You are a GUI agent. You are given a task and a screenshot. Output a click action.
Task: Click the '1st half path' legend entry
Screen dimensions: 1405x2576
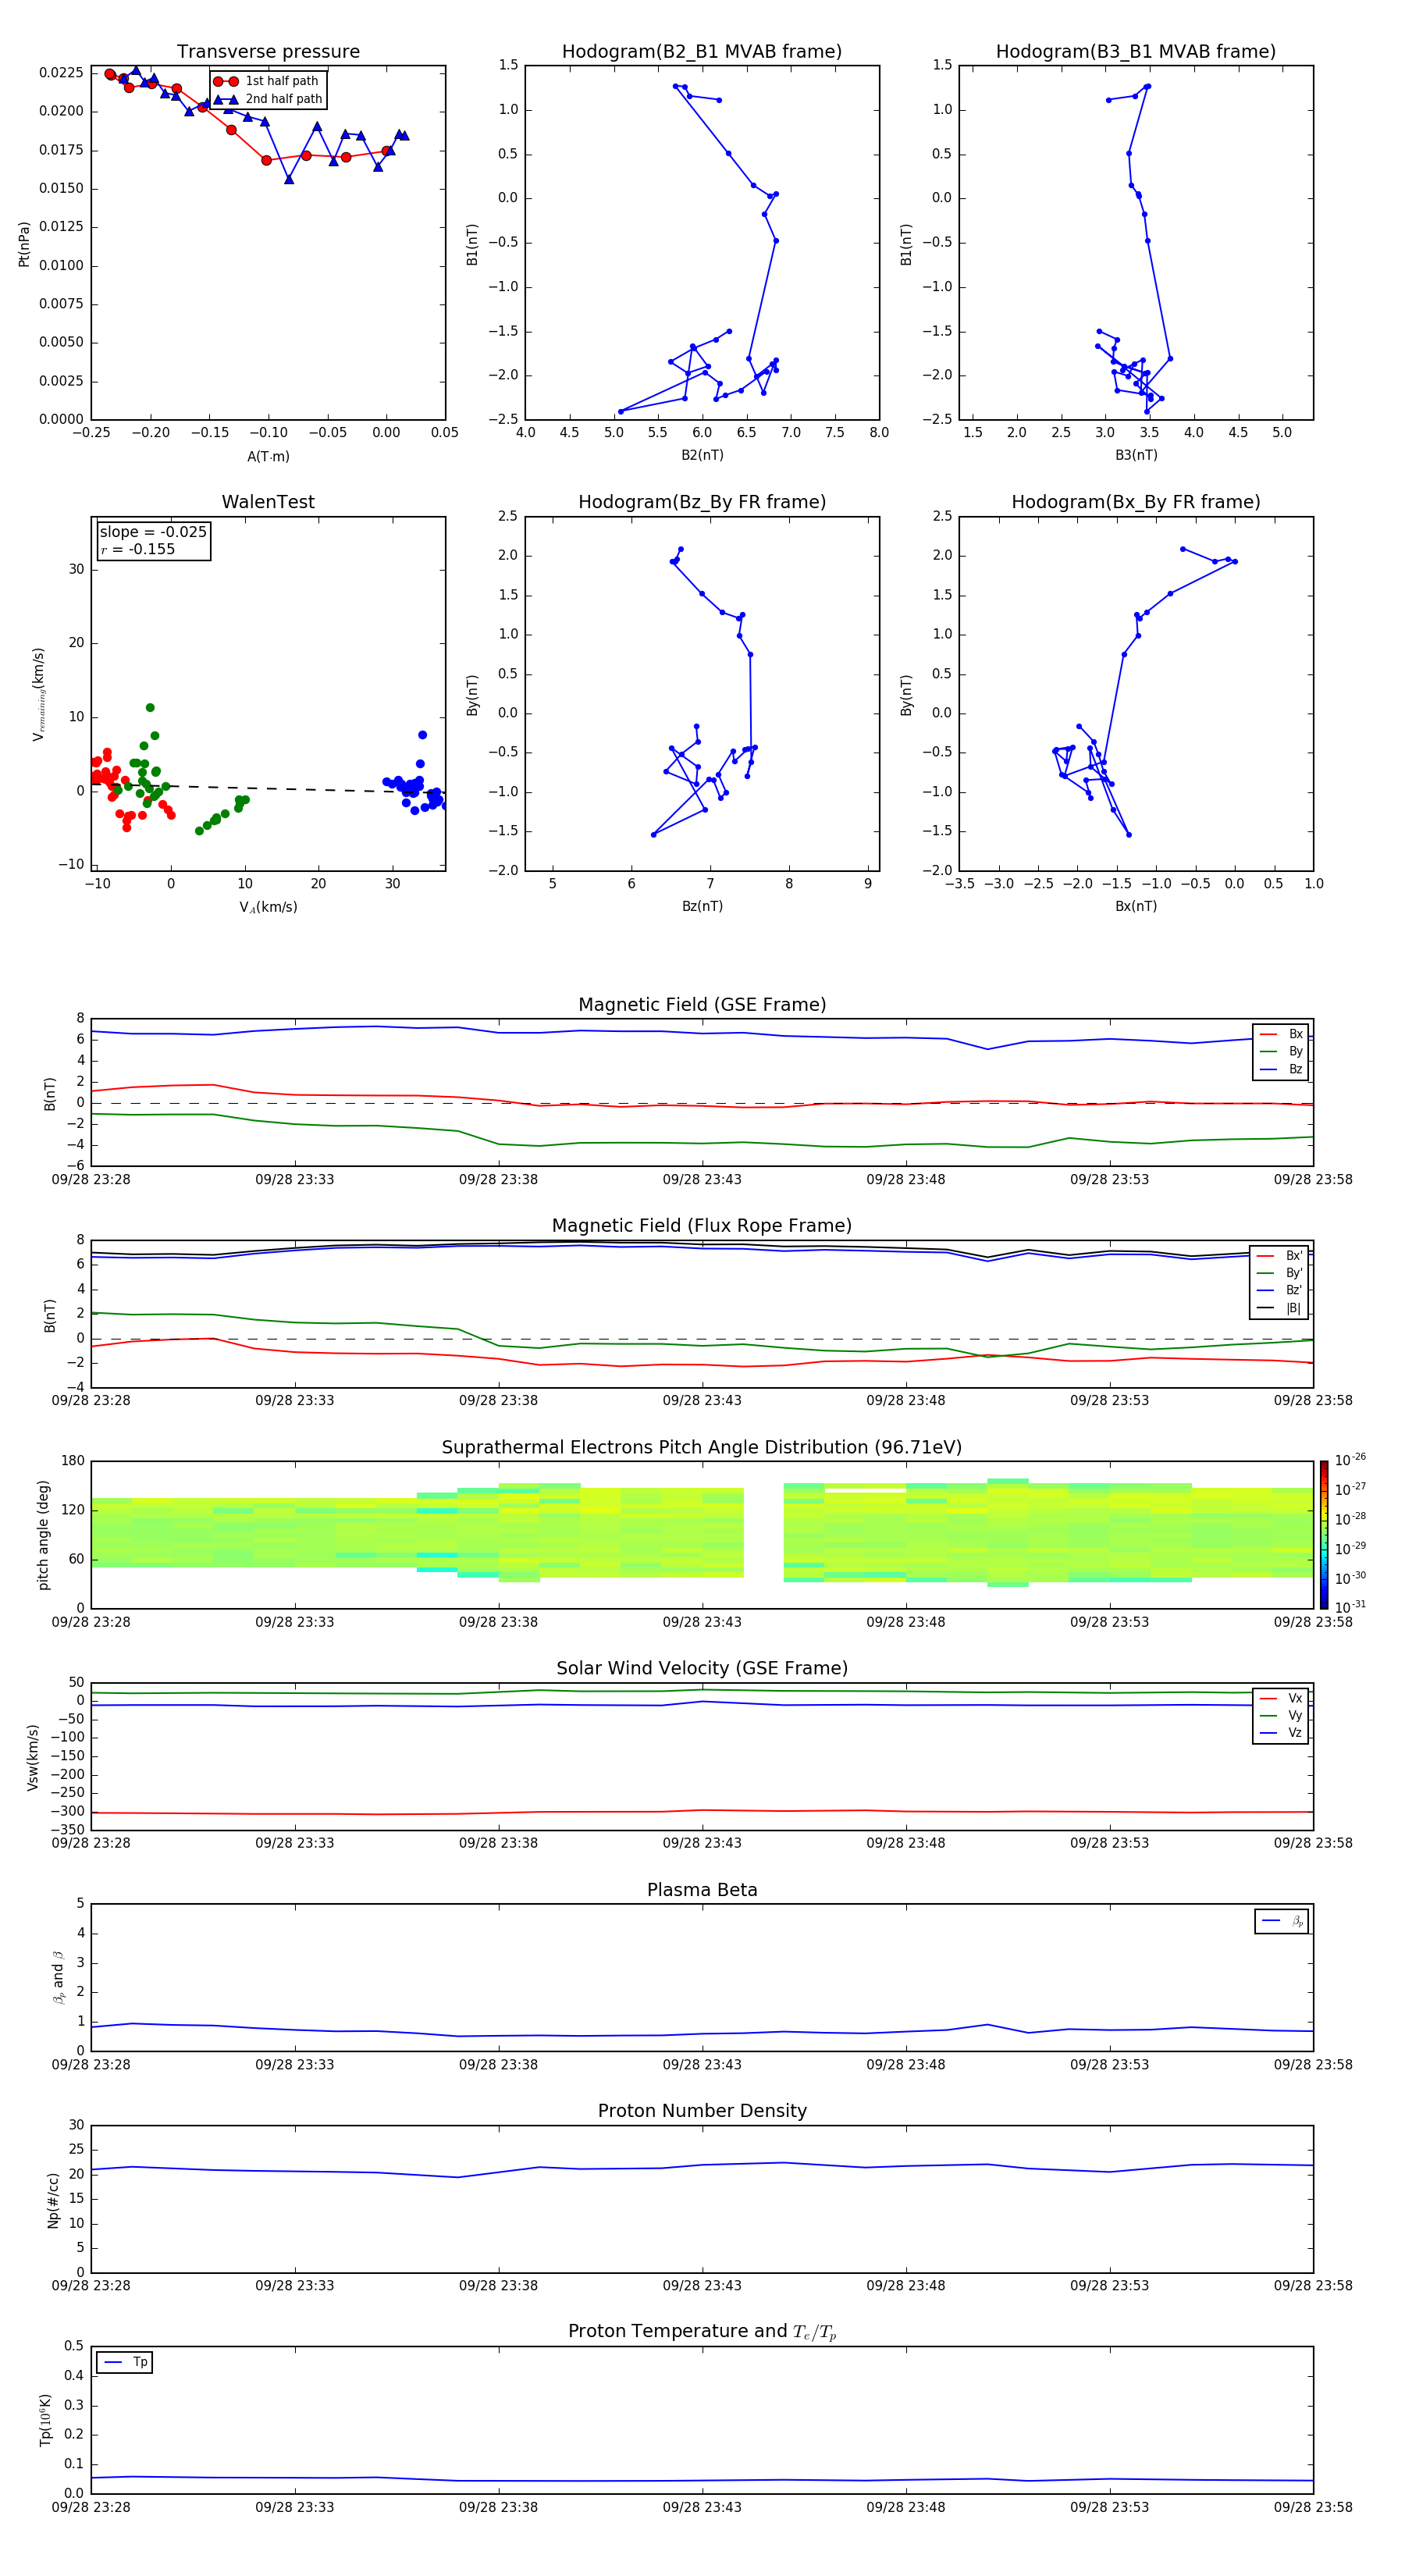(266, 81)
